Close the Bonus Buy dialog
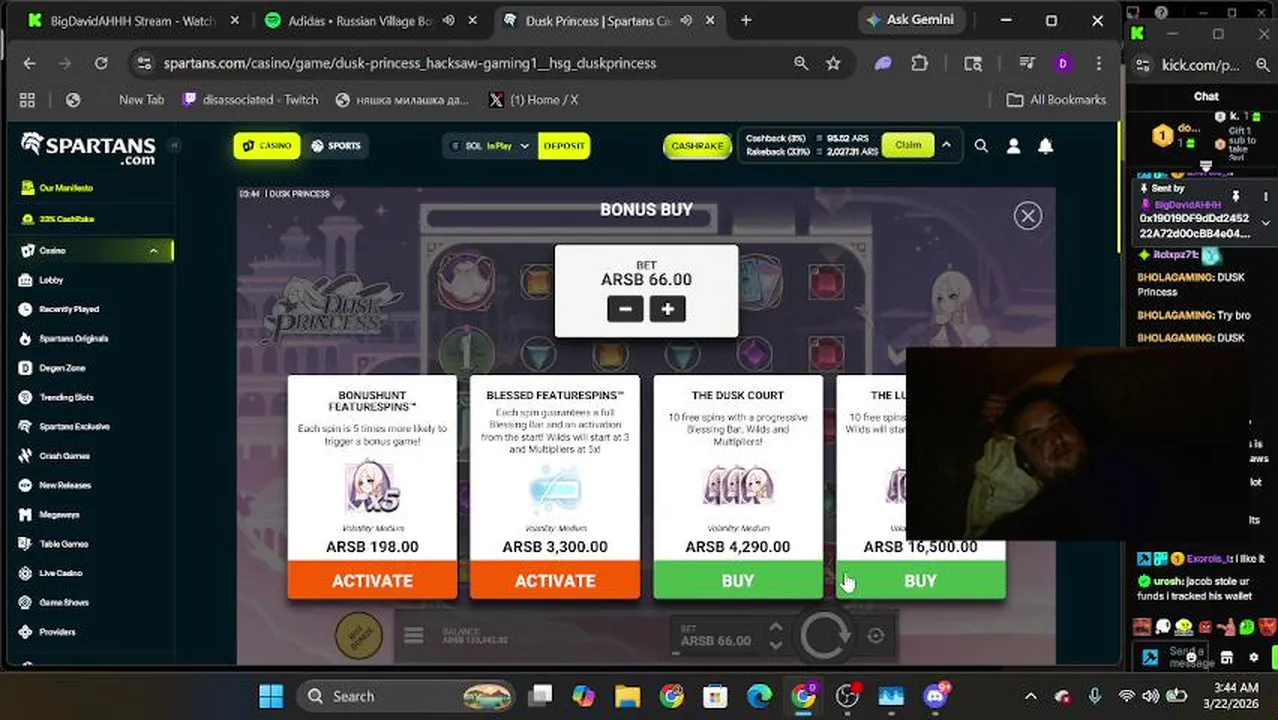Screen dimensions: 1278x720 (1027, 216)
